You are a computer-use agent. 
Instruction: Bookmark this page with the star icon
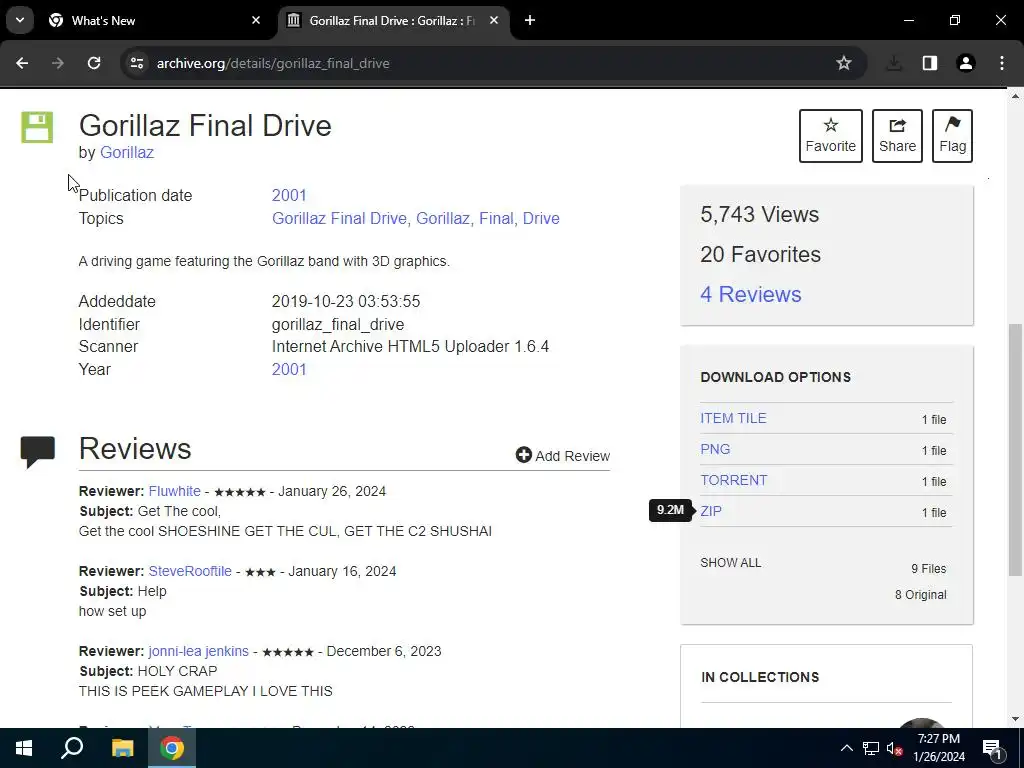844,63
